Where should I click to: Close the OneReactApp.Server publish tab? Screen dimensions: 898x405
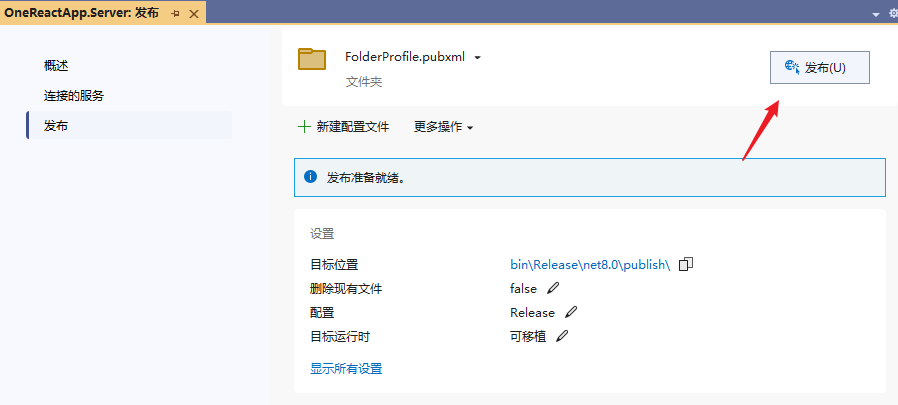[194, 14]
